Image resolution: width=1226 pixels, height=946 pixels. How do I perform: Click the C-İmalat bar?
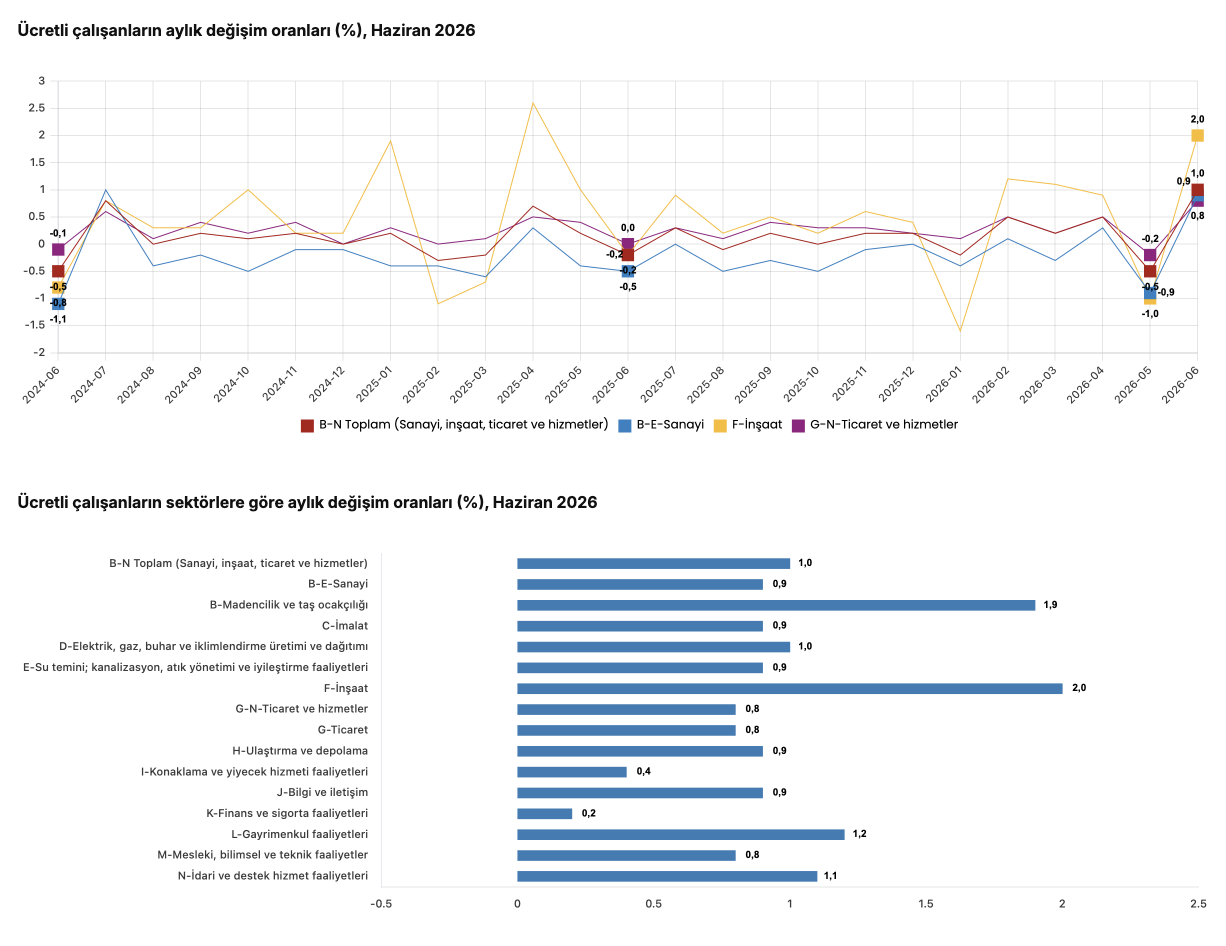coord(640,626)
